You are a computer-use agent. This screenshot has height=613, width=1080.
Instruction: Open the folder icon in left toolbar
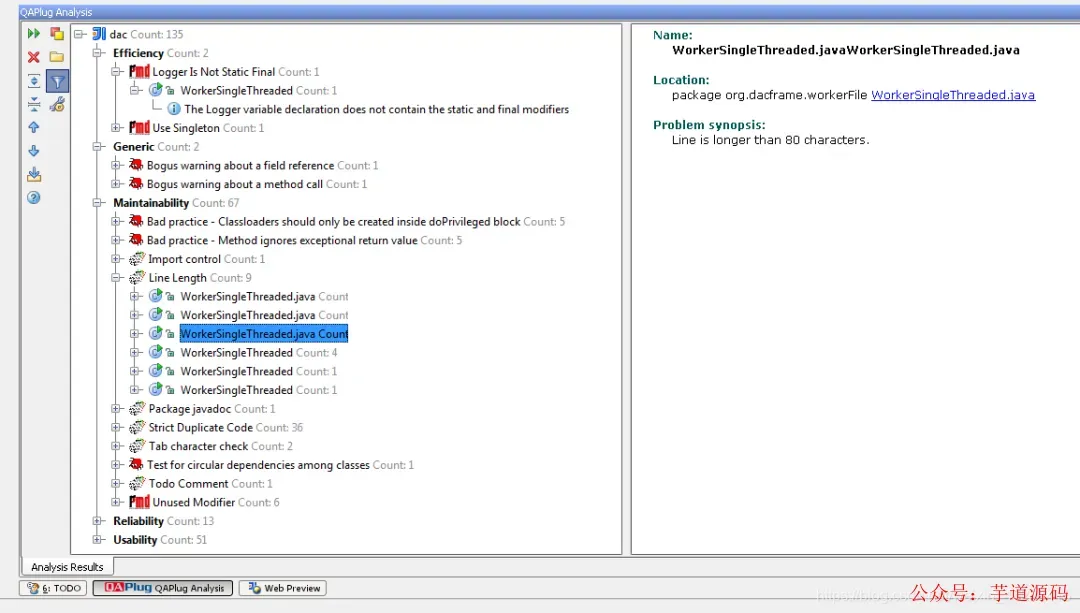point(56,57)
